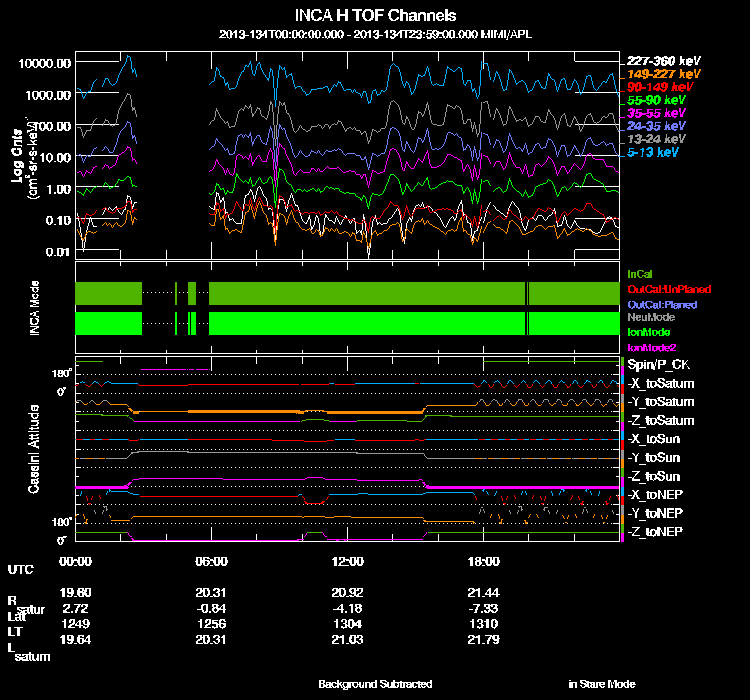Screen dimensions: 750x700
Task: Click the R value '19.60'
Action: pyautogui.click(x=75, y=592)
